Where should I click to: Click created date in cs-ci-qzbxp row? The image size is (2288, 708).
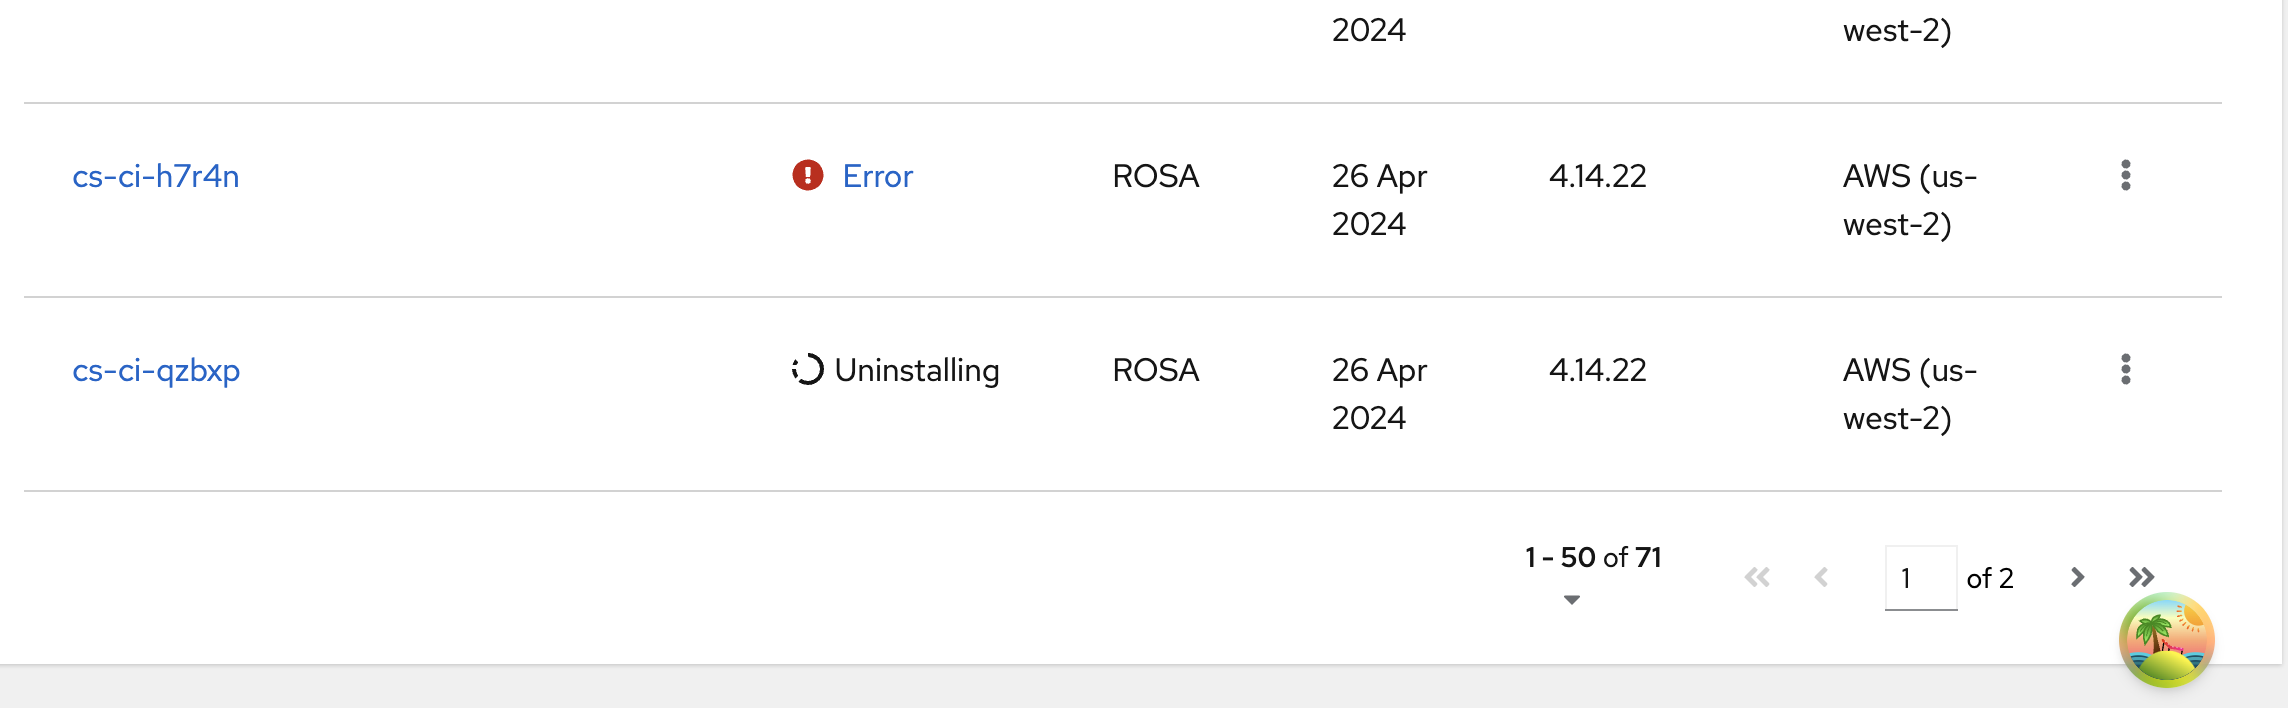point(1378,394)
